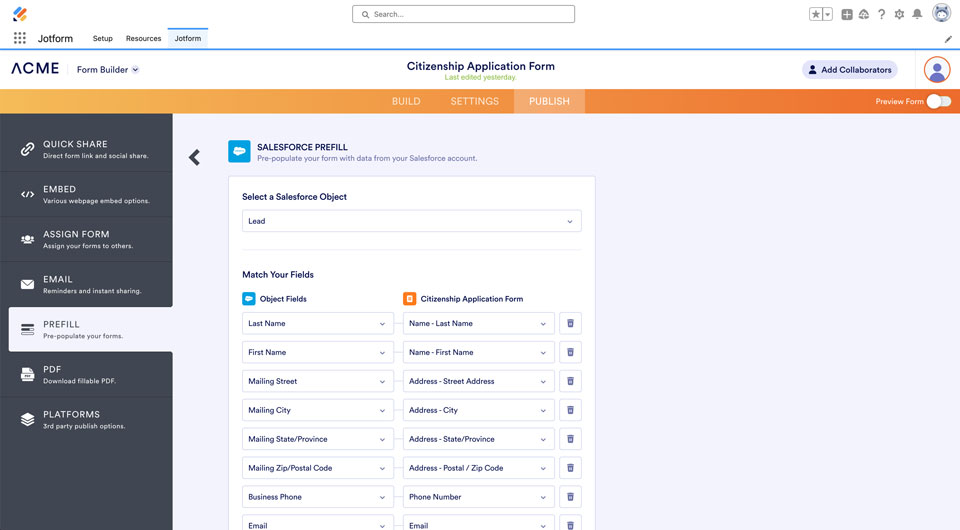Click the astronaut user avatar in header
960x530 pixels.
click(941, 13)
